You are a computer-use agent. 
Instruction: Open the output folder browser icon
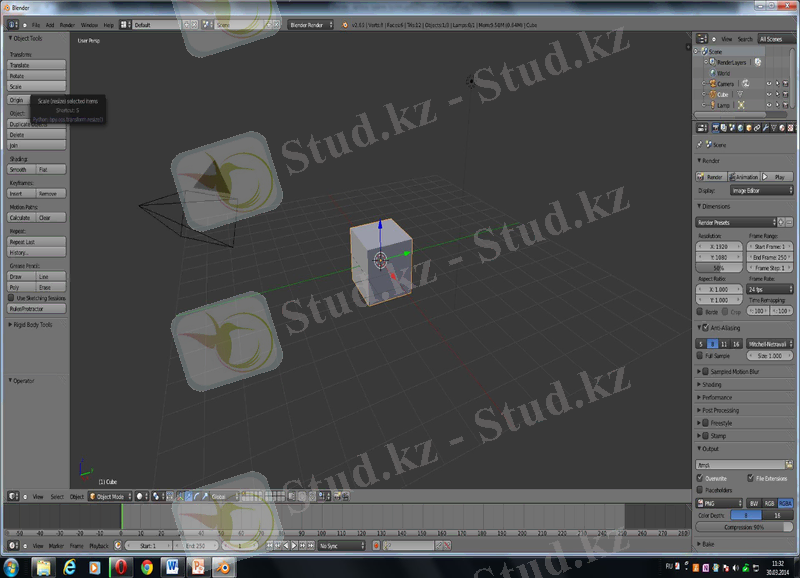click(789, 465)
